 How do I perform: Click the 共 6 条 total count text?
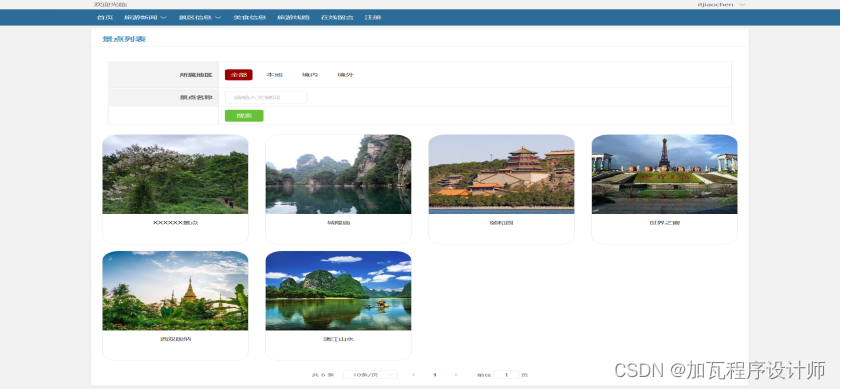coord(323,375)
